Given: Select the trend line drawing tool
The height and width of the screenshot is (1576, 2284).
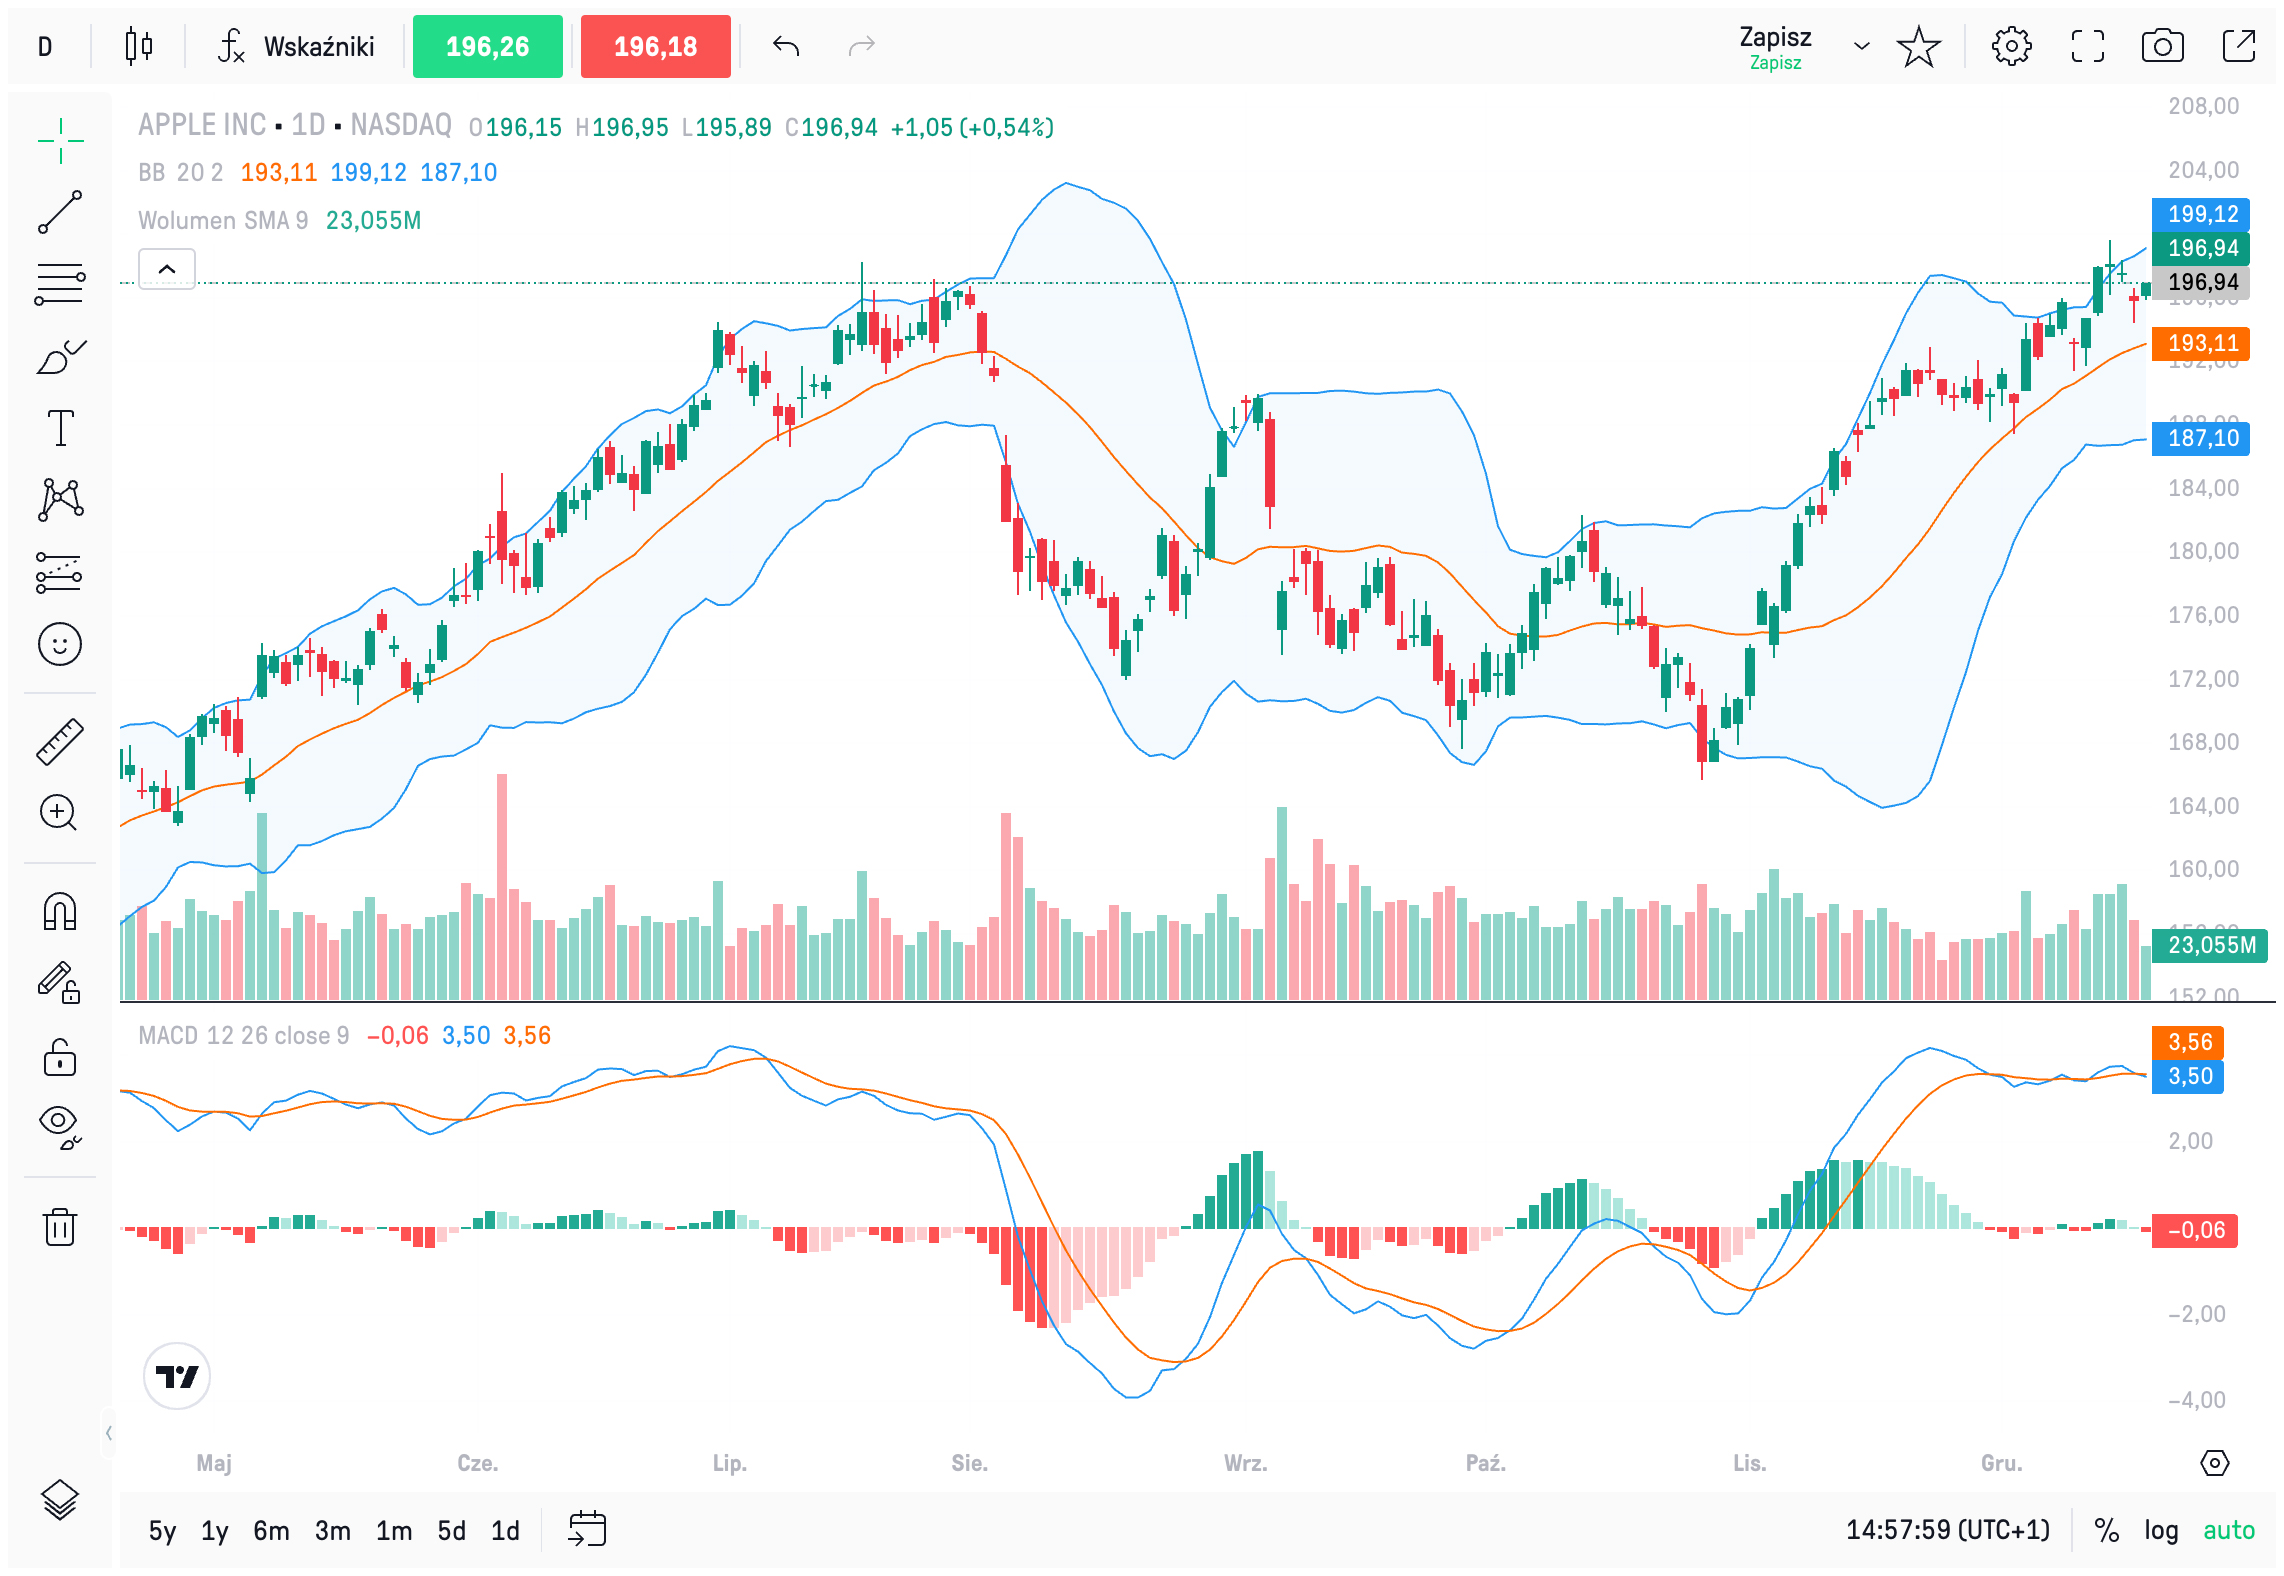Looking at the screenshot, I should (x=60, y=212).
